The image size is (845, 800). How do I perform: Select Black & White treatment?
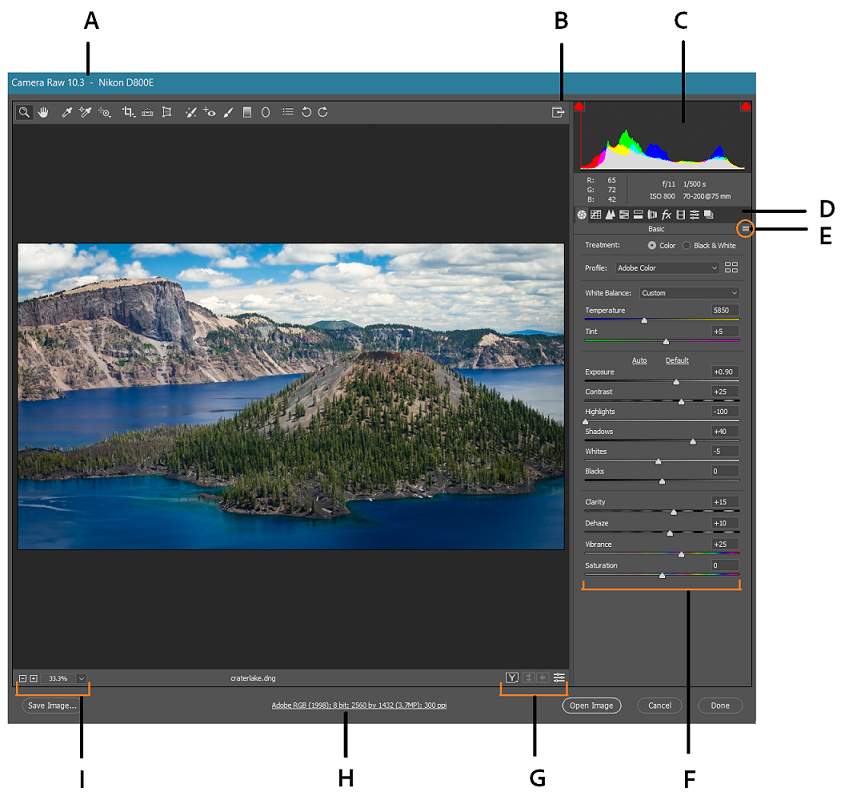point(687,245)
